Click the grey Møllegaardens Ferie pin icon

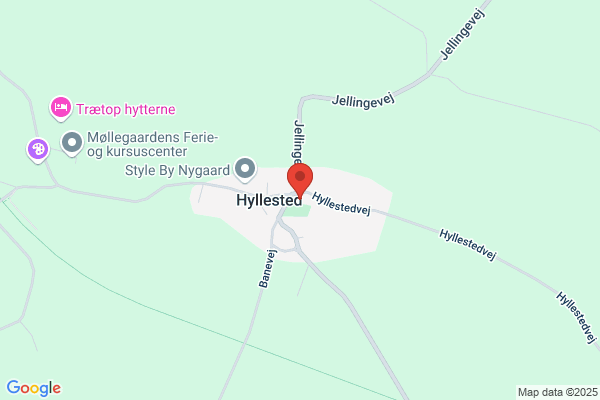click(x=72, y=144)
